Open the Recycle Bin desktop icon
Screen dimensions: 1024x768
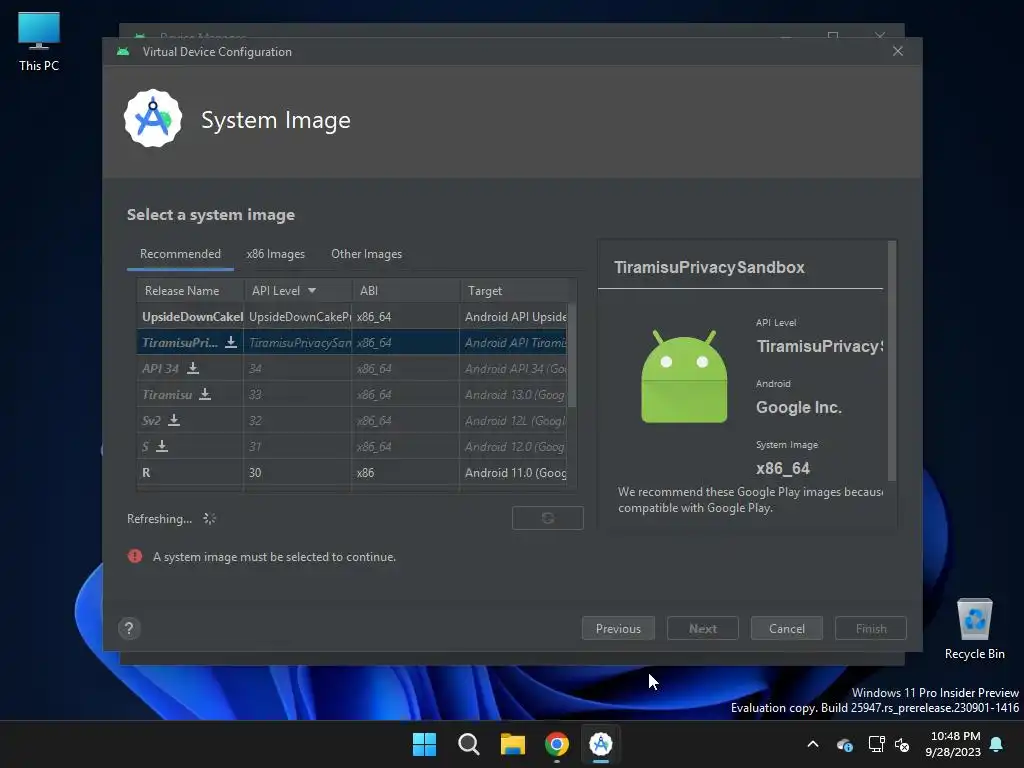974,629
